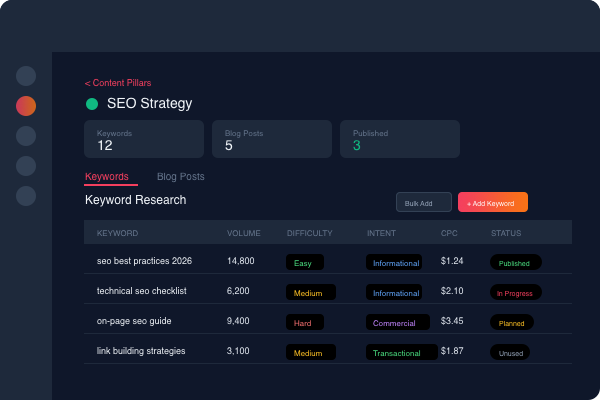Sort by CPC column header
Image resolution: width=600 pixels, height=400 pixels.
click(449, 233)
